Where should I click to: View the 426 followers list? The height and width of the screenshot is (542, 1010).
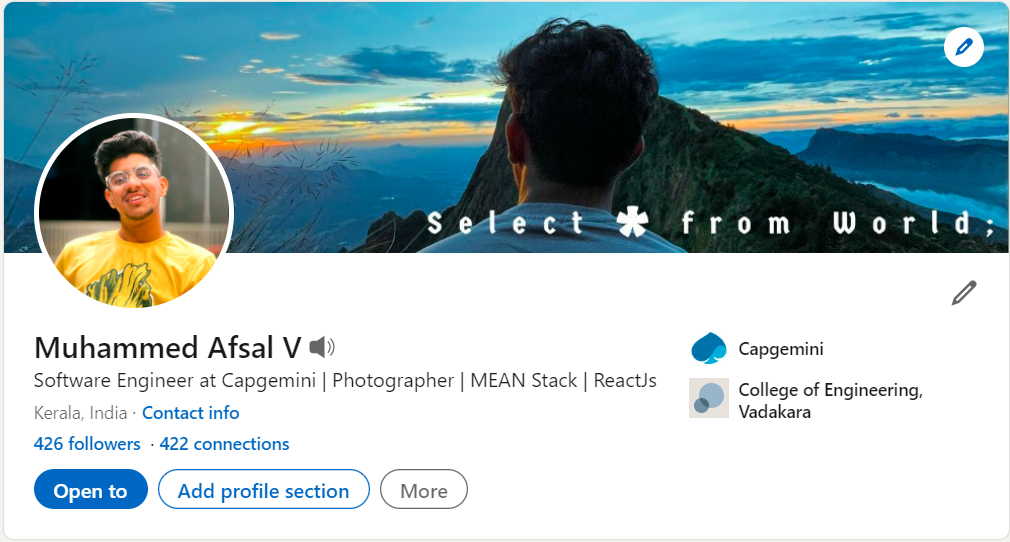(87, 444)
